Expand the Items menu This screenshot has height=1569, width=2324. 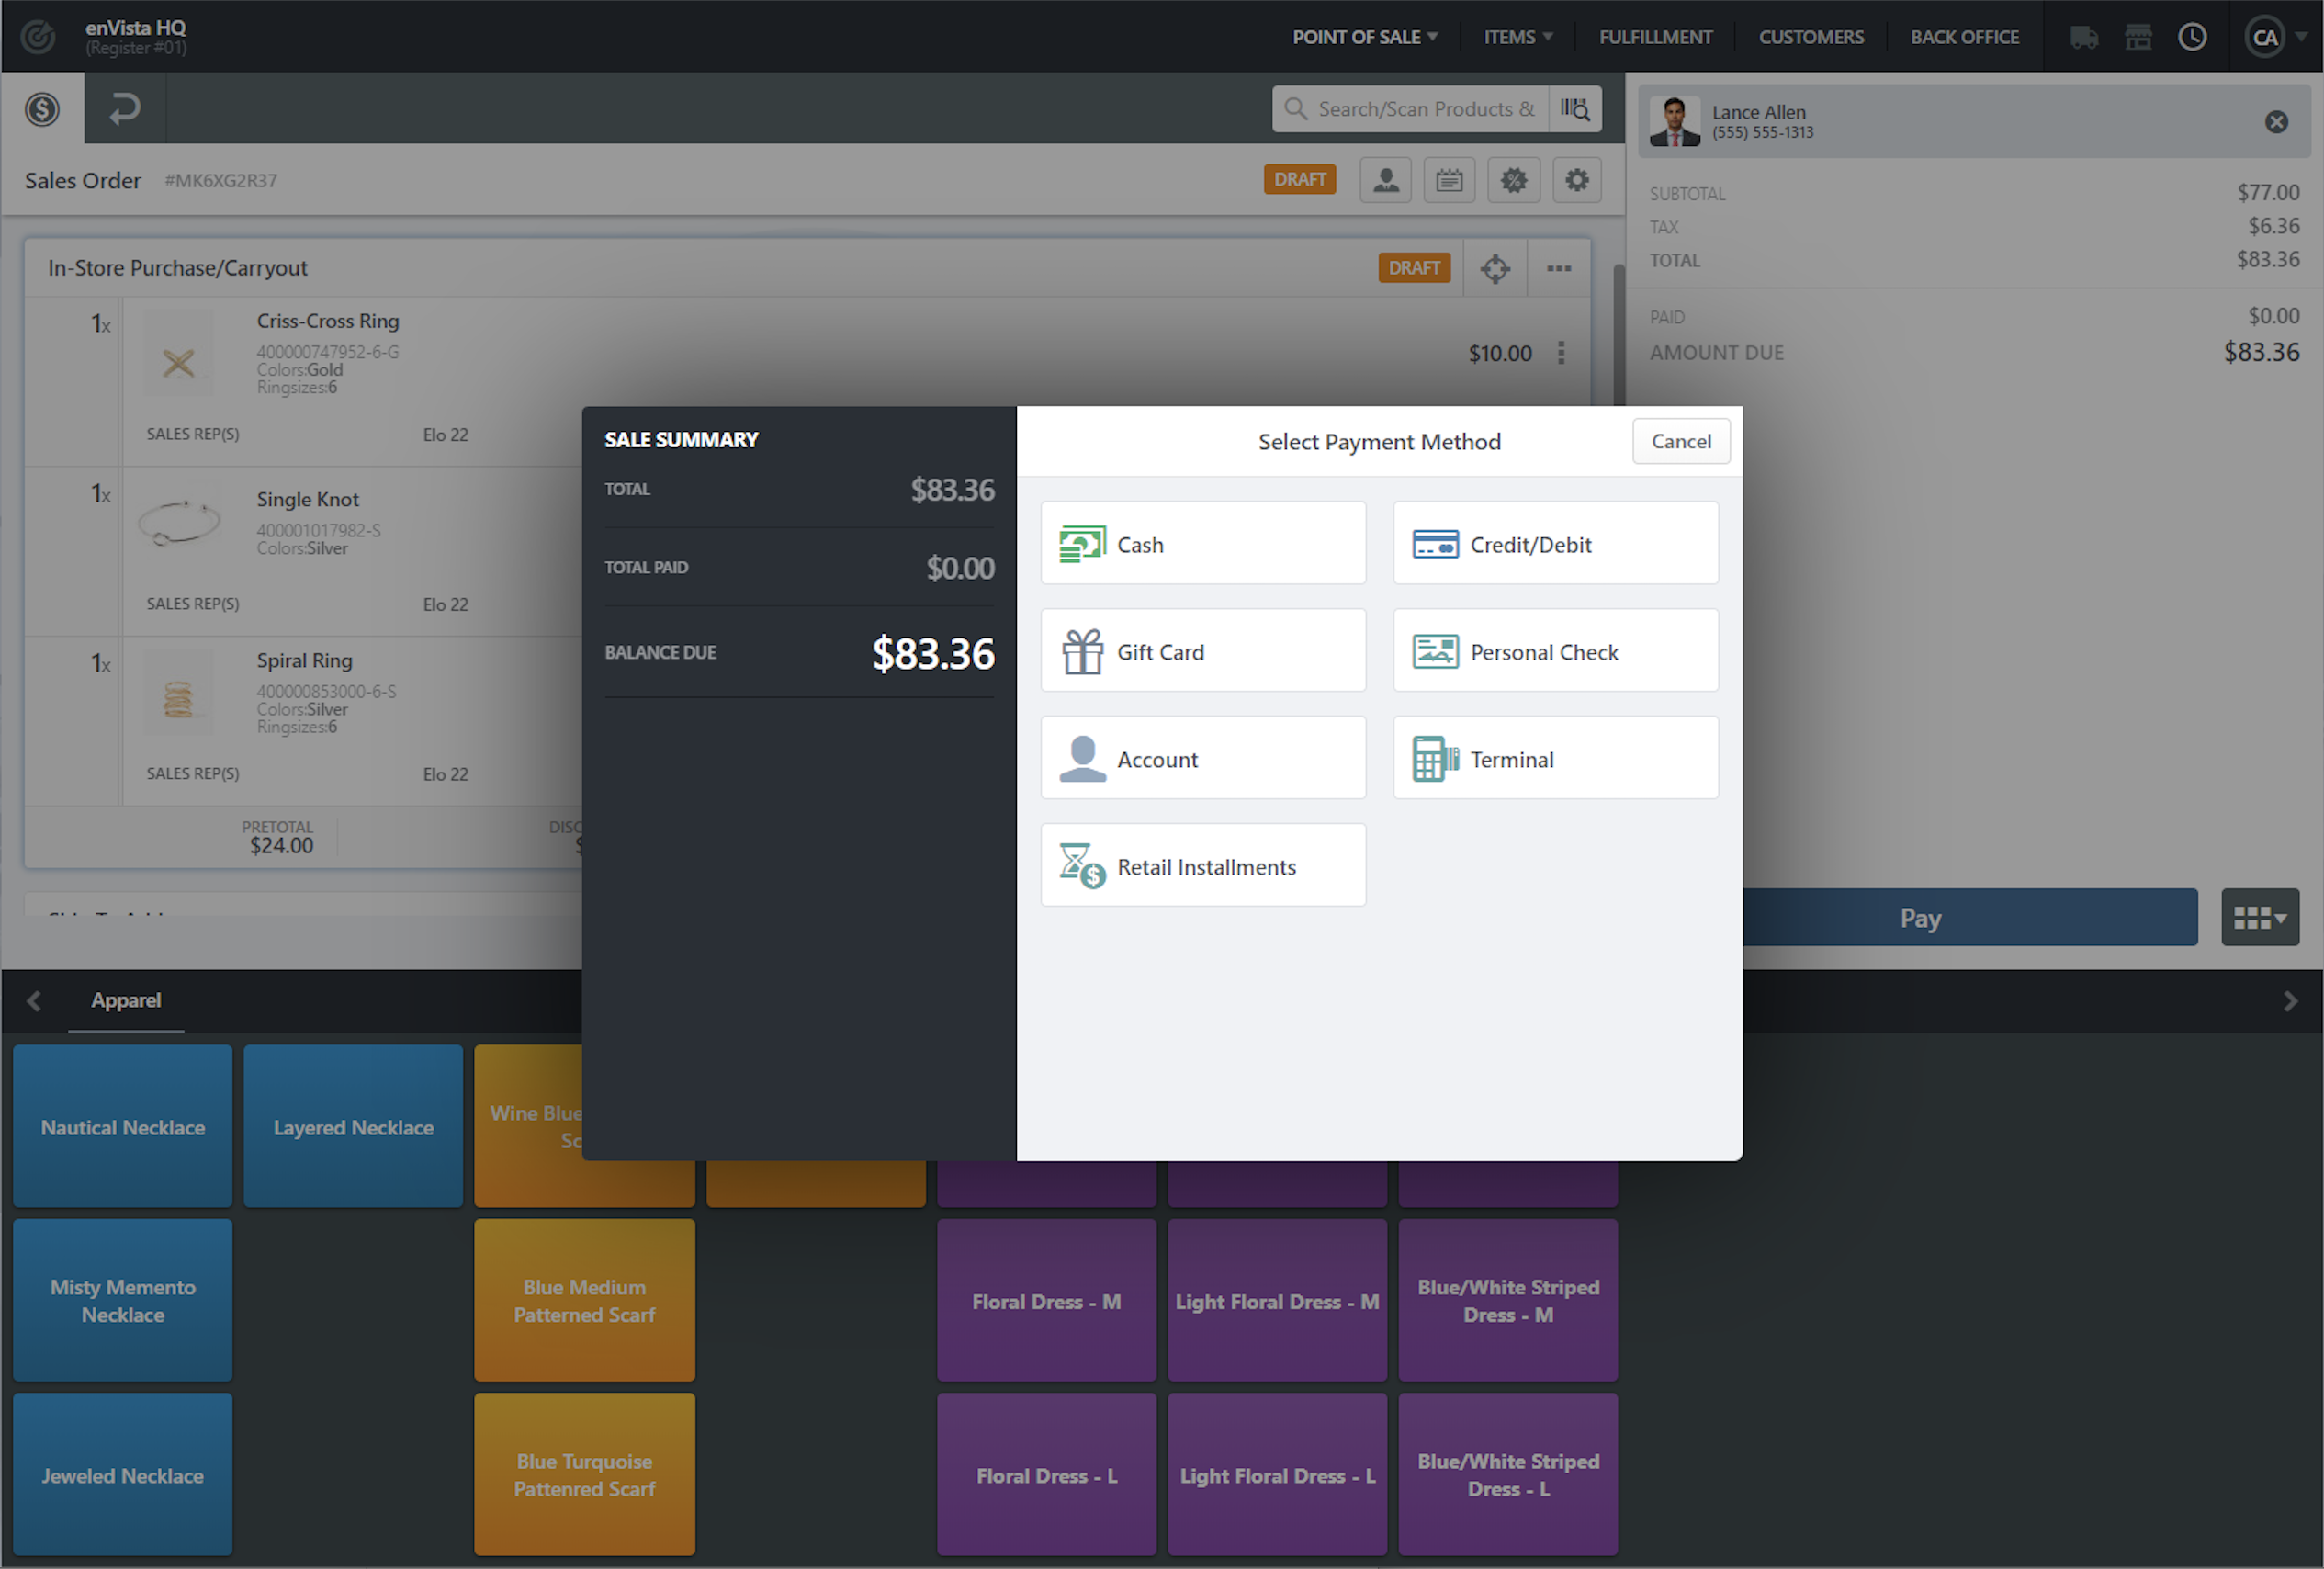[x=1517, y=37]
